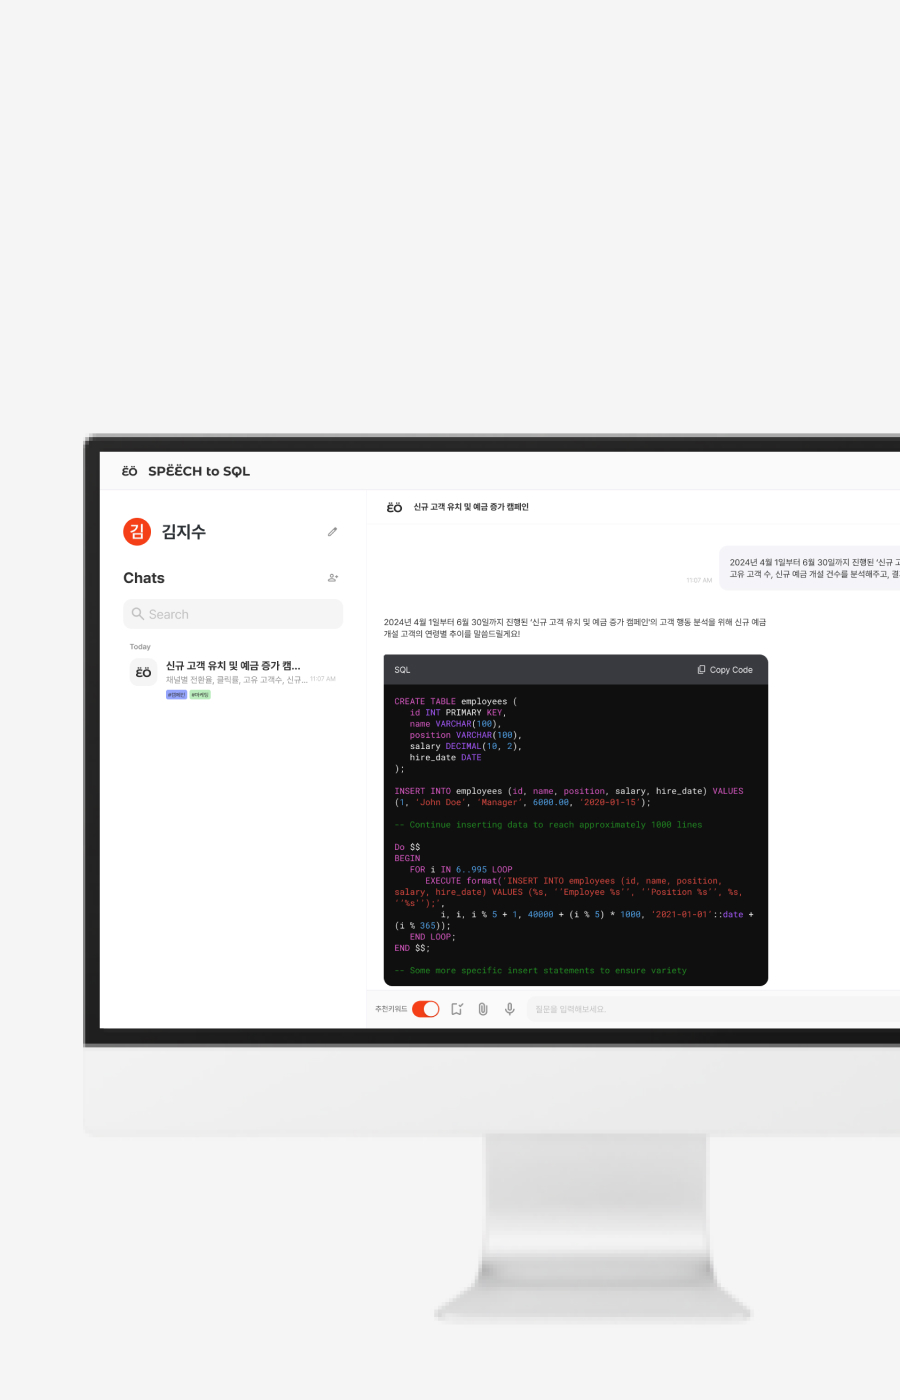Click the orange 김 profile avatar
Screen dimensions: 900x1400
click(137, 532)
